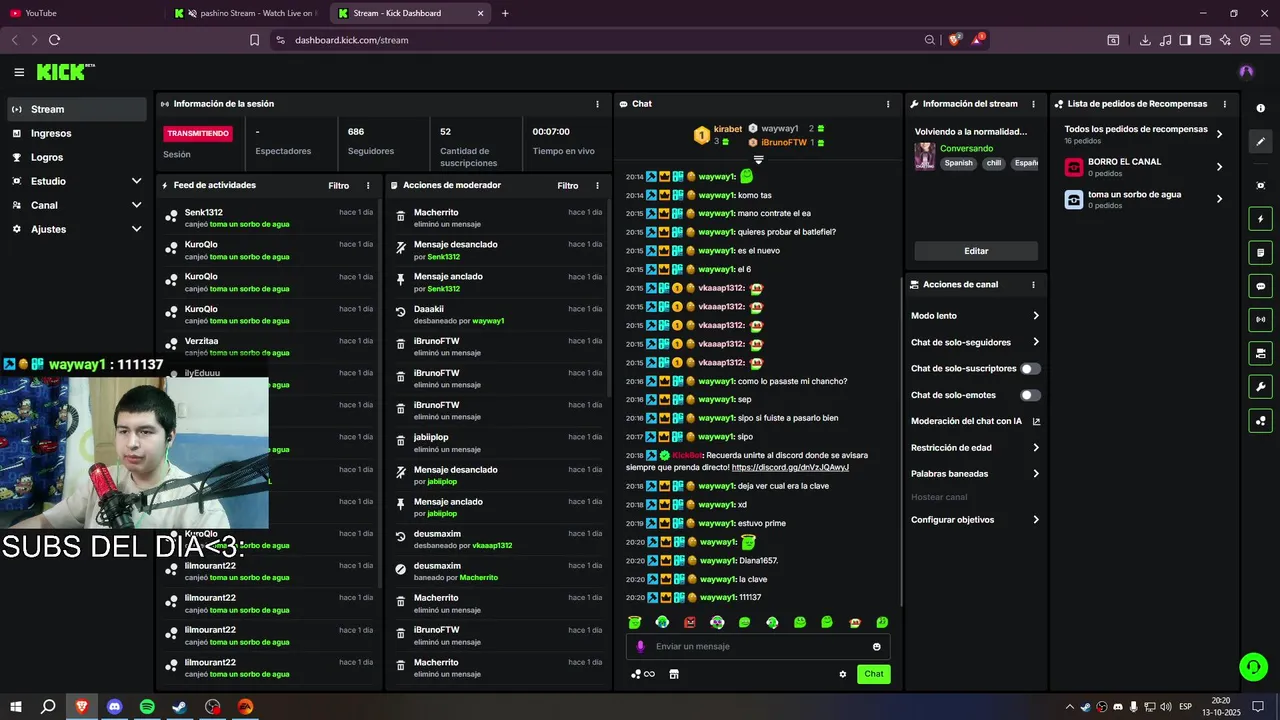
Task: Click the wrench widget icon in the right sidebar
Action: click(1260, 387)
